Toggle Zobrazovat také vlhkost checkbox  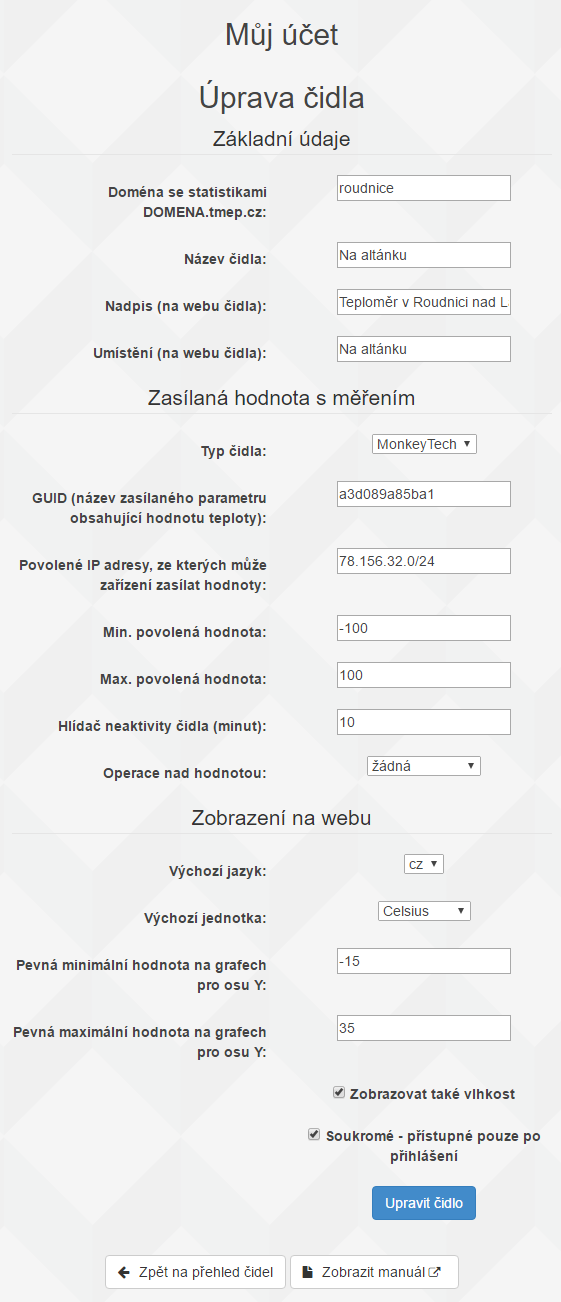tap(339, 1093)
